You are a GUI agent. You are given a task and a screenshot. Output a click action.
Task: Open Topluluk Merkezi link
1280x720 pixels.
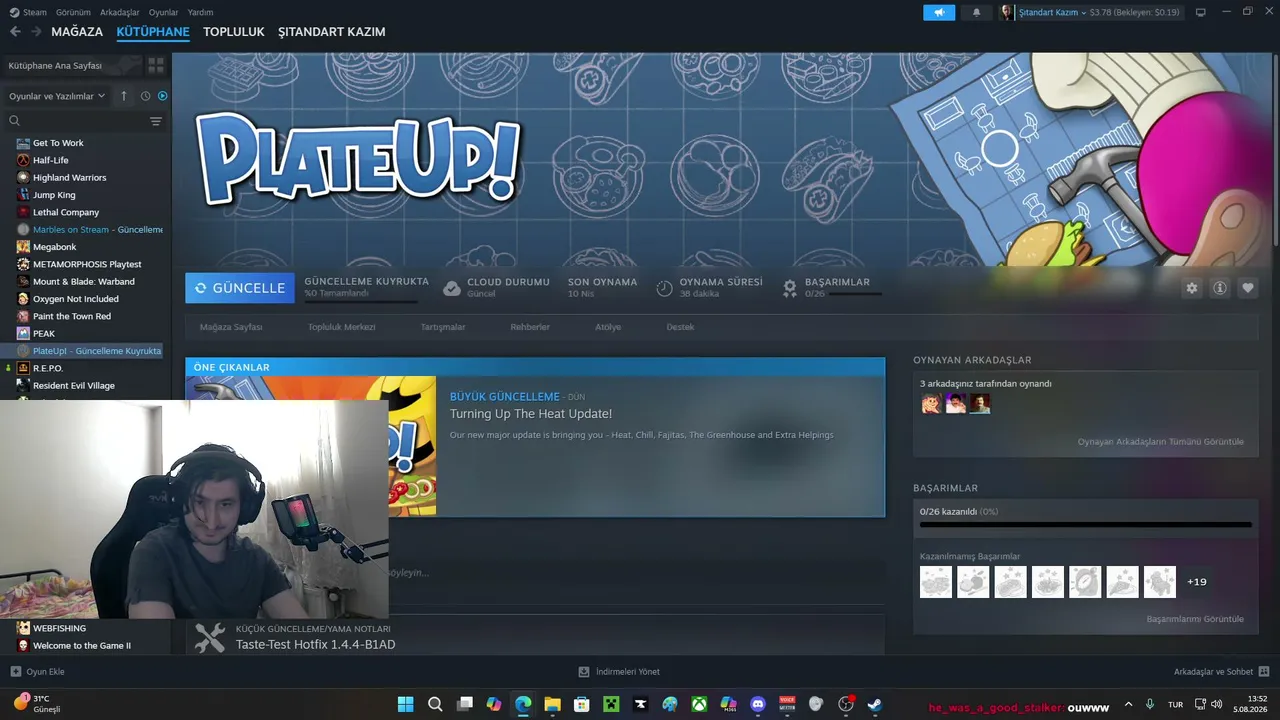click(342, 327)
